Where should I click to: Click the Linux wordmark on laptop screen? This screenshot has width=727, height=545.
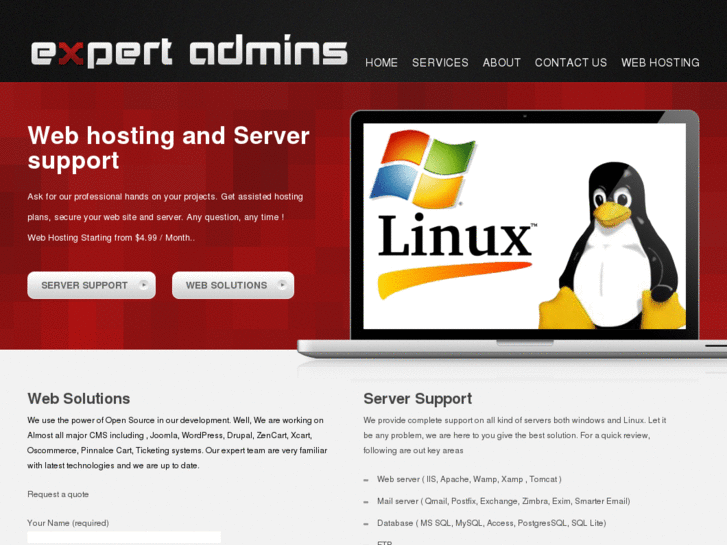coord(457,237)
